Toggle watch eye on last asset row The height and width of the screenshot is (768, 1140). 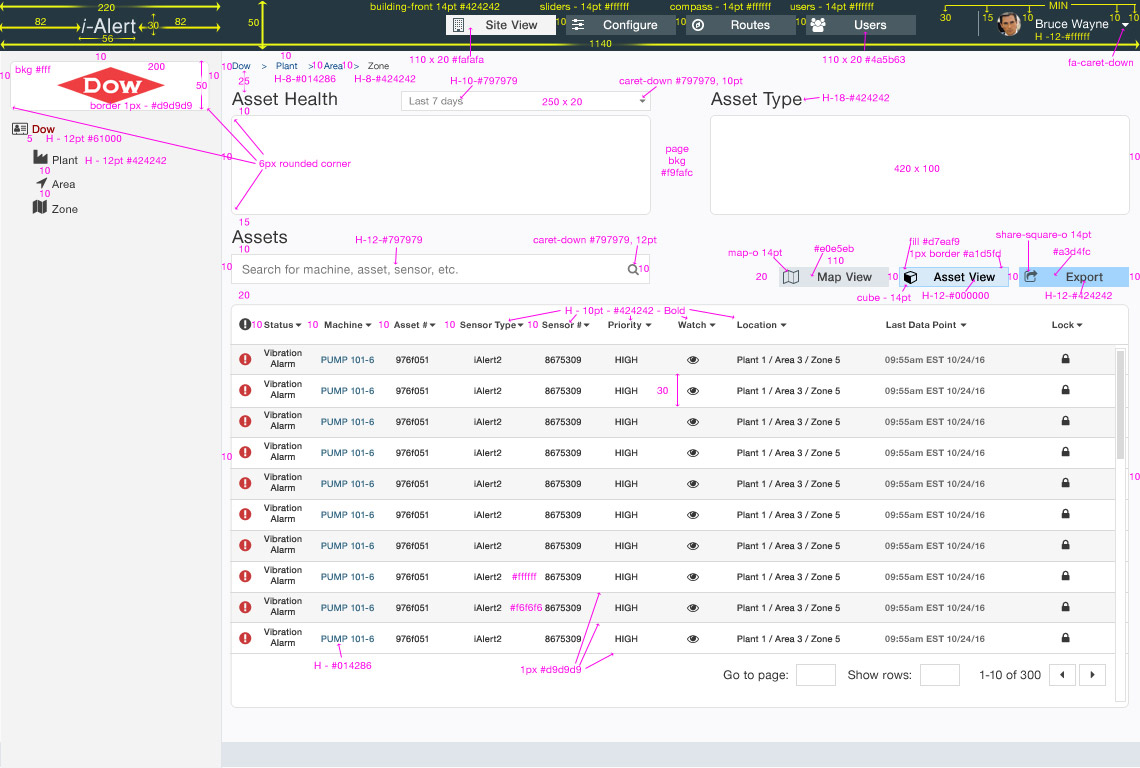pyautogui.click(x=692, y=639)
